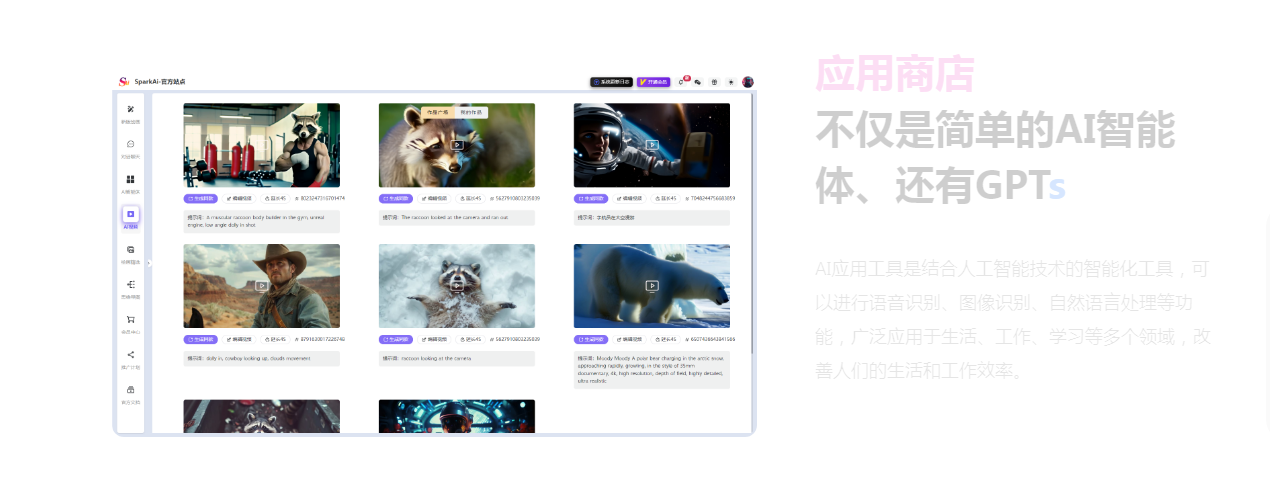Open the mind map icon in sidebar
This screenshot has height=489, width=1270.
pyautogui.click(x=130, y=285)
